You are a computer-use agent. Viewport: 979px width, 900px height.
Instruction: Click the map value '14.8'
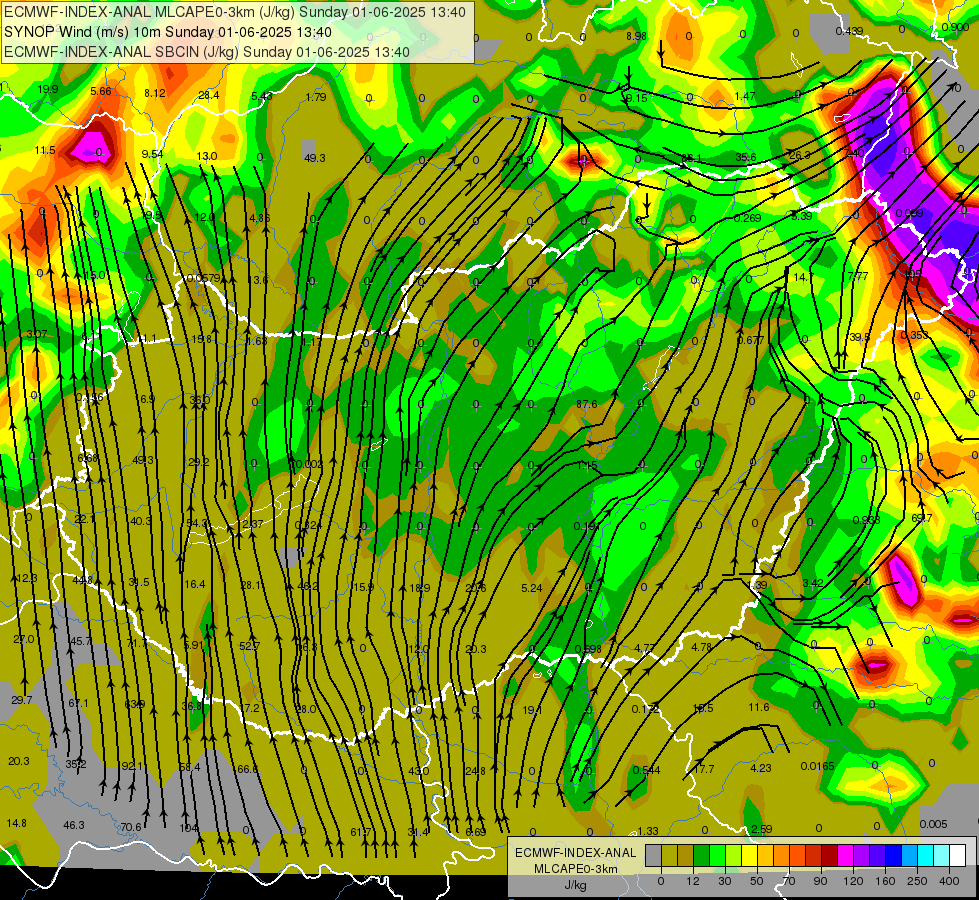click(16, 823)
